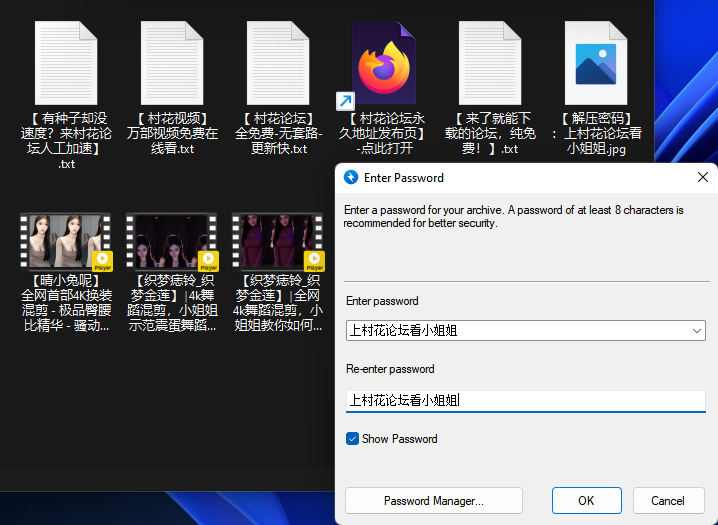
Task: Open the Password Manager
Action: [433, 501]
